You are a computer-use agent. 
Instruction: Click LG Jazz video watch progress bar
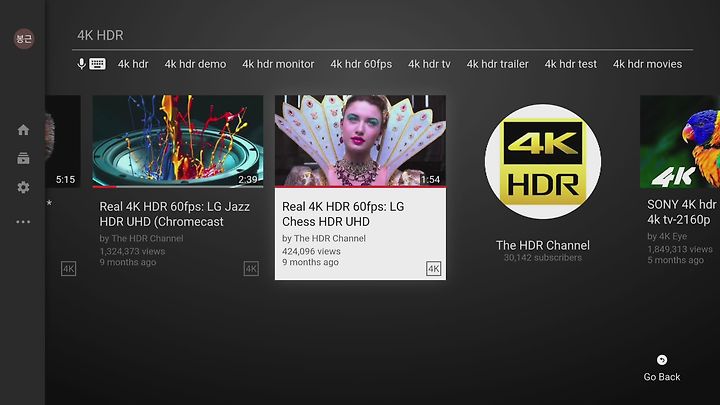pos(178,187)
